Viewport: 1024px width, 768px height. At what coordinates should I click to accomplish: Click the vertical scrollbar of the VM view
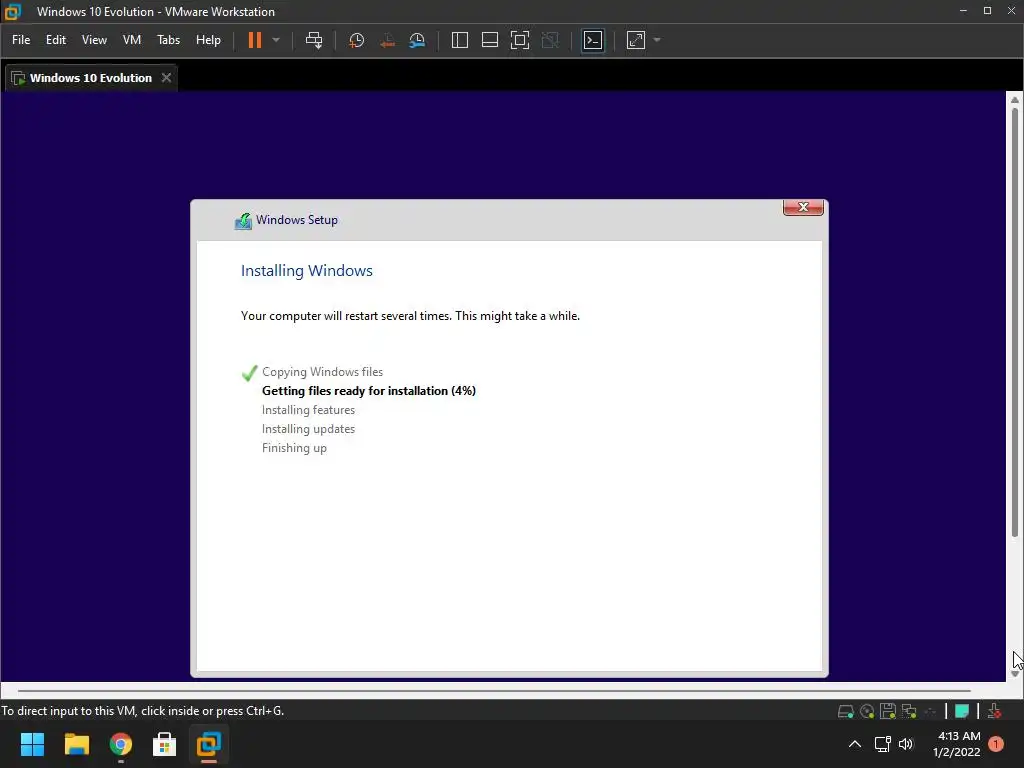[x=1015, y=323]
